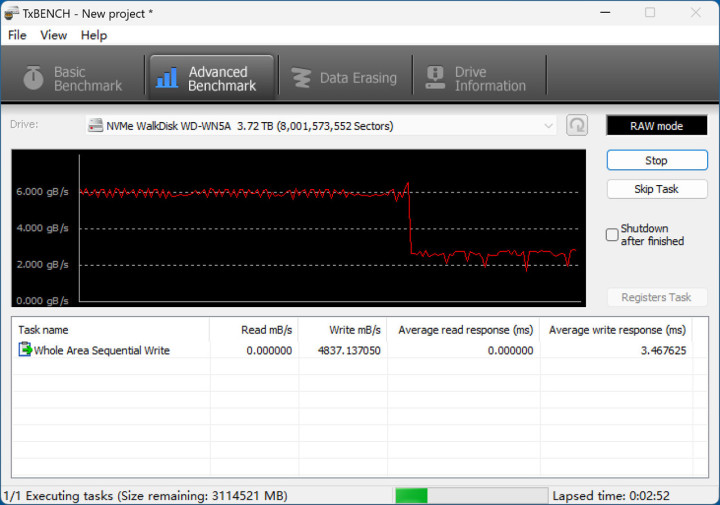The width and height of the screenshot is (720, 505).
Task: Click the Lapsed time status text
Action: pos(611,496)
